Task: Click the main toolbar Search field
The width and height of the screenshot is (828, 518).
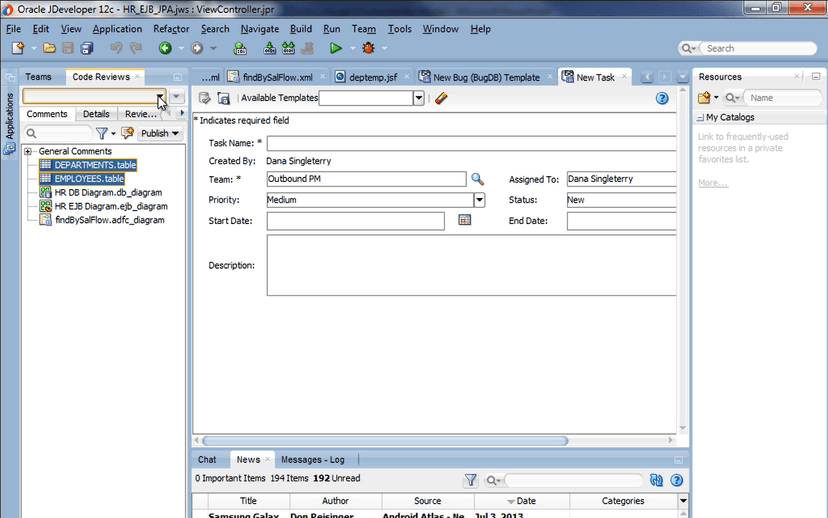Action: pyautogui.click(x=758, y=49)
